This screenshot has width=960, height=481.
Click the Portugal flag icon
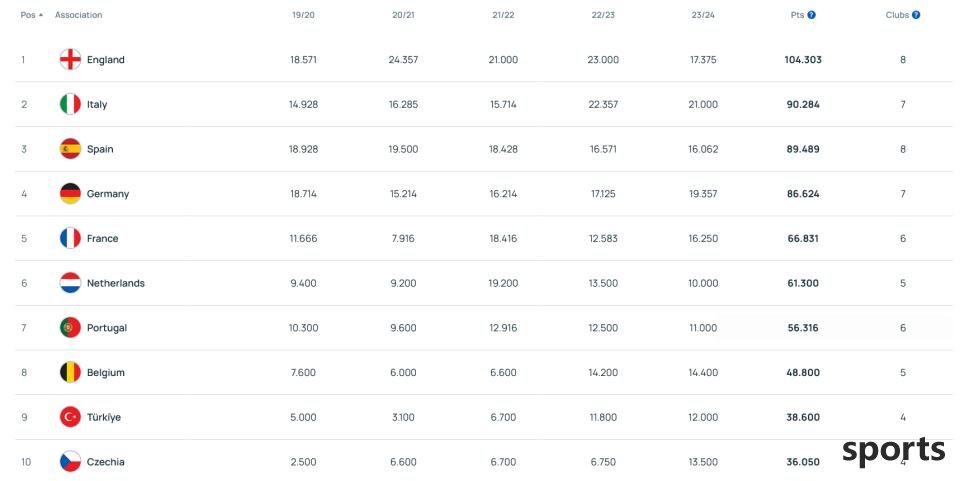(x=70, y=327)
